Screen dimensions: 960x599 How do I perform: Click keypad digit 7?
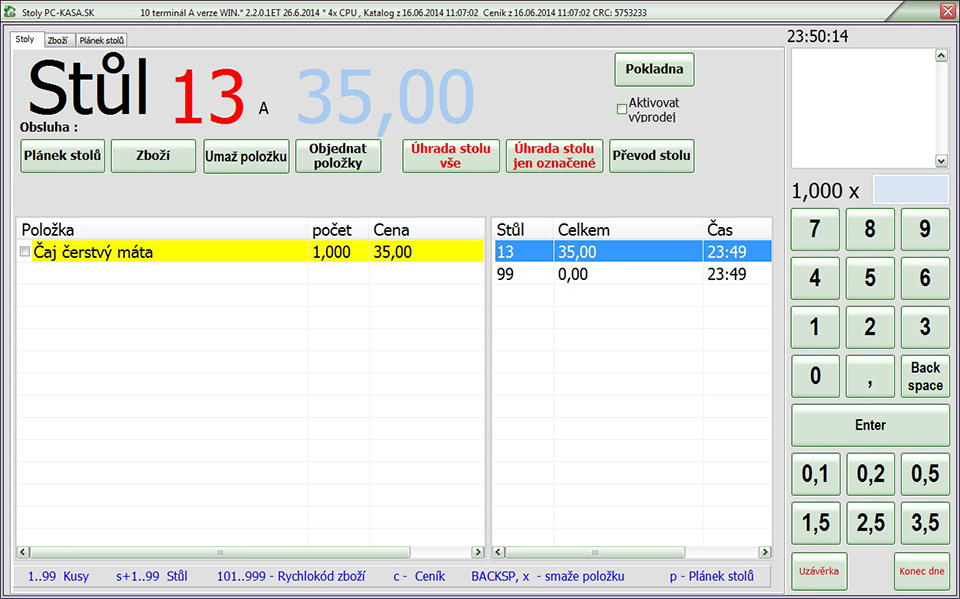[x=815, y=229]
